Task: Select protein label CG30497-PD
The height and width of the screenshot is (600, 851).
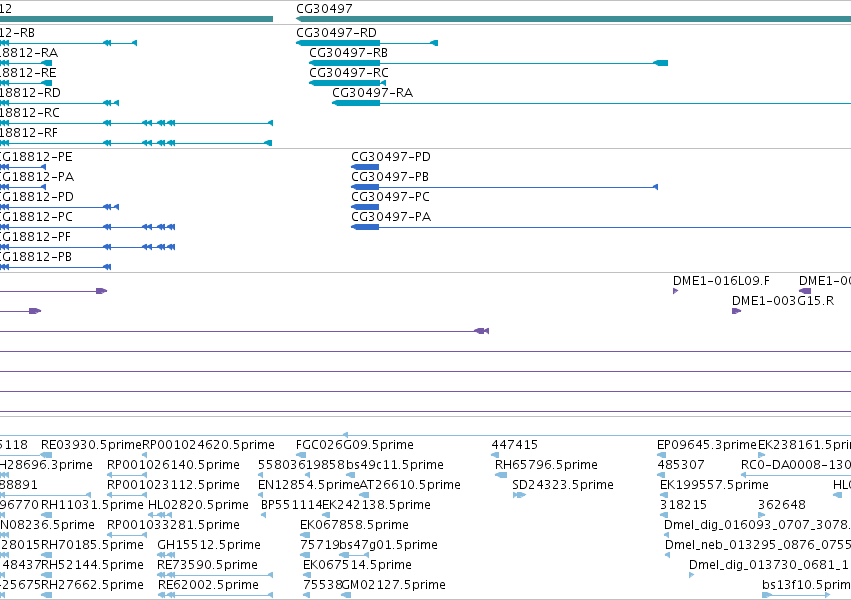Action: click(391, 157)
